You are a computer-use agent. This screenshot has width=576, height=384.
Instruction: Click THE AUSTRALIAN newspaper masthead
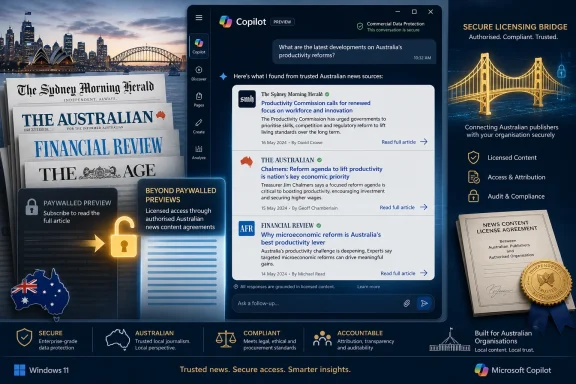click(x=87, y=119)
